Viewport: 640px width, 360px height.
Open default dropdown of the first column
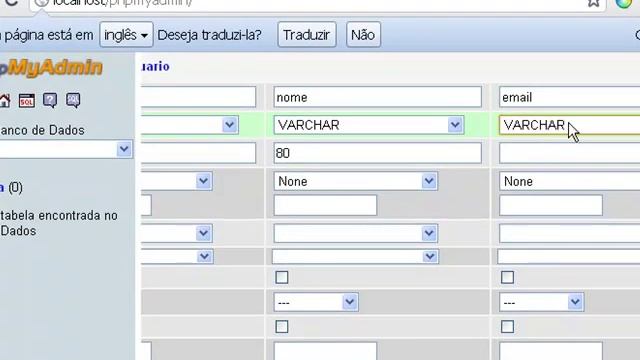click(177, 181)
